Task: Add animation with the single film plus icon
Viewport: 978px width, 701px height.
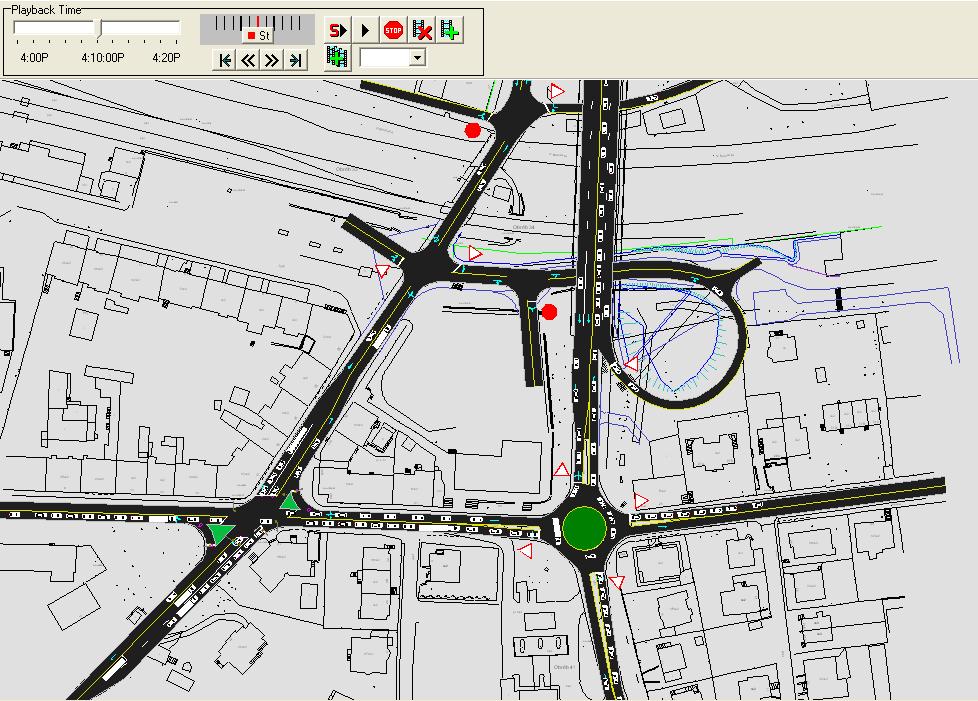Action: pos(450,30)
